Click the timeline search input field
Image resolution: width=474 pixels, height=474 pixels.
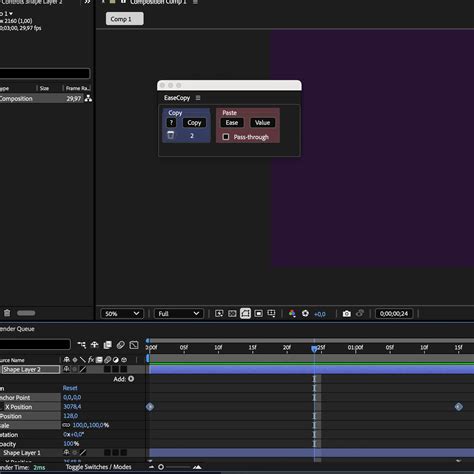point(35,344)
